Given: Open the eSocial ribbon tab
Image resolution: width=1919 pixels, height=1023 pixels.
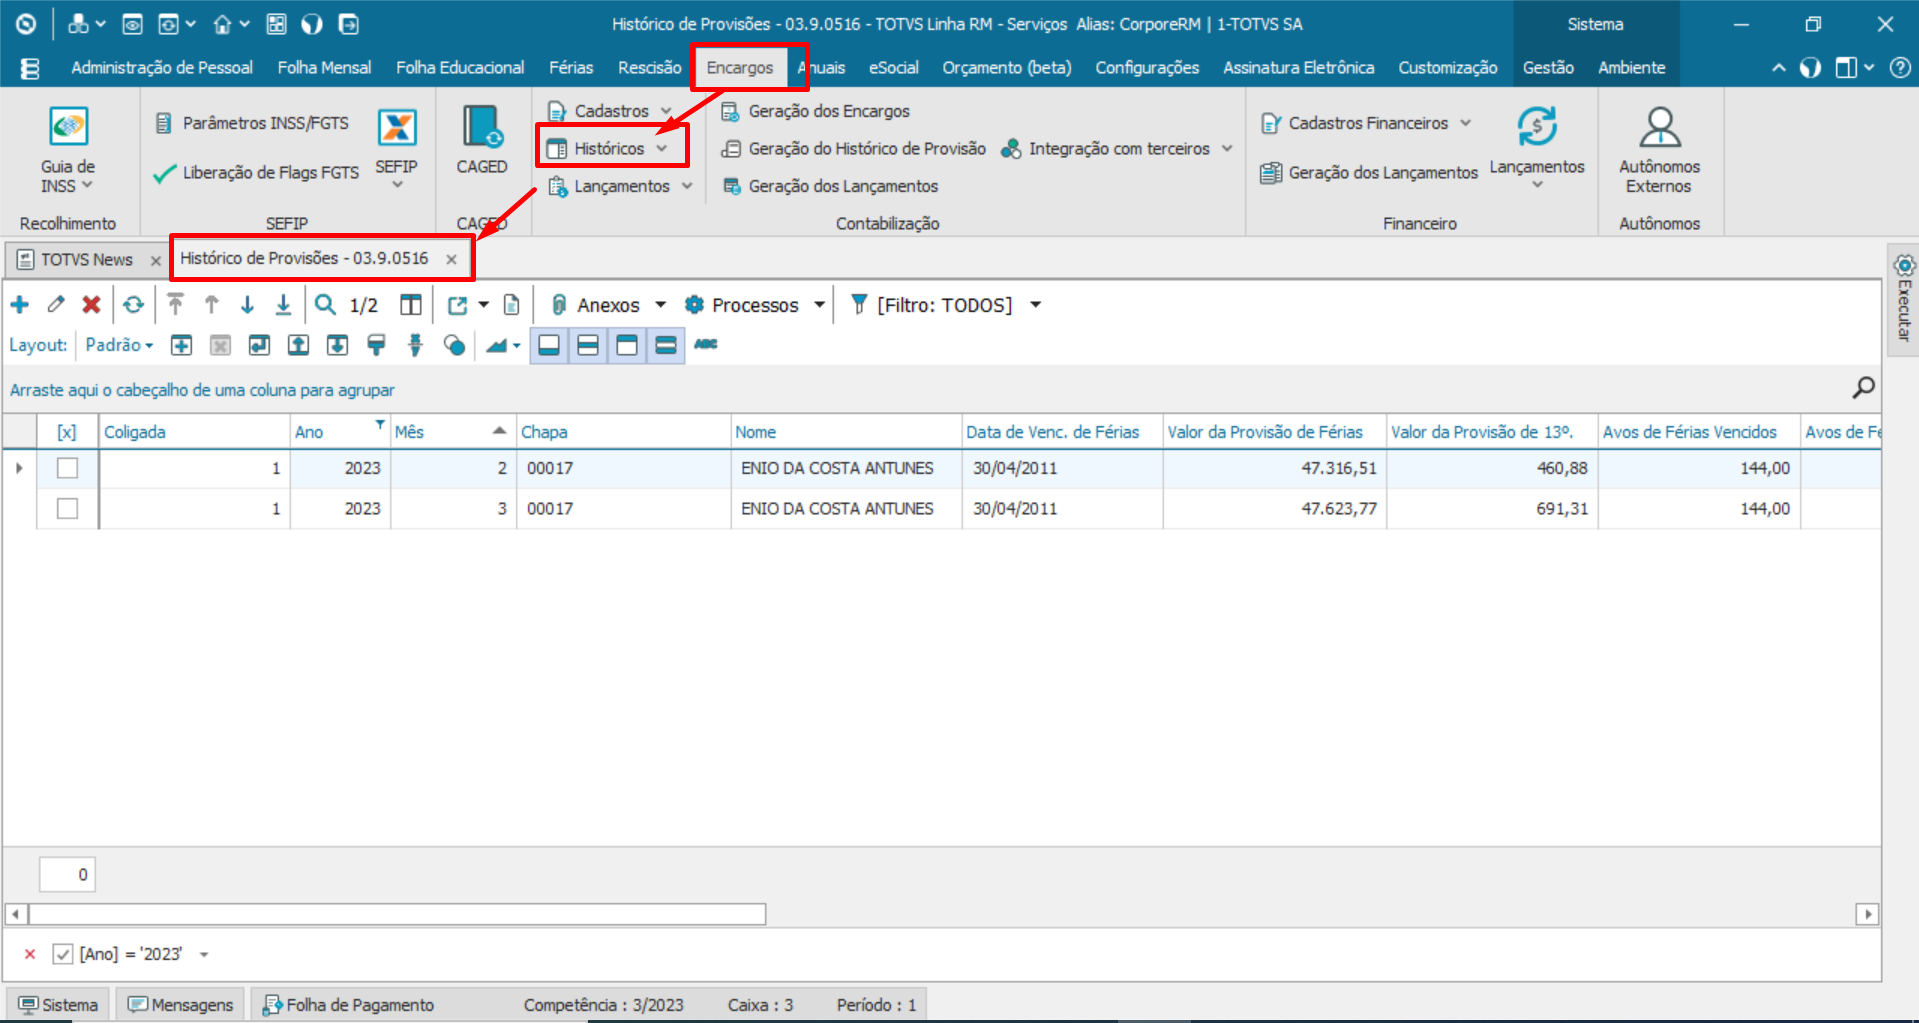Looking at the screenshot, I should coord(893,68).
